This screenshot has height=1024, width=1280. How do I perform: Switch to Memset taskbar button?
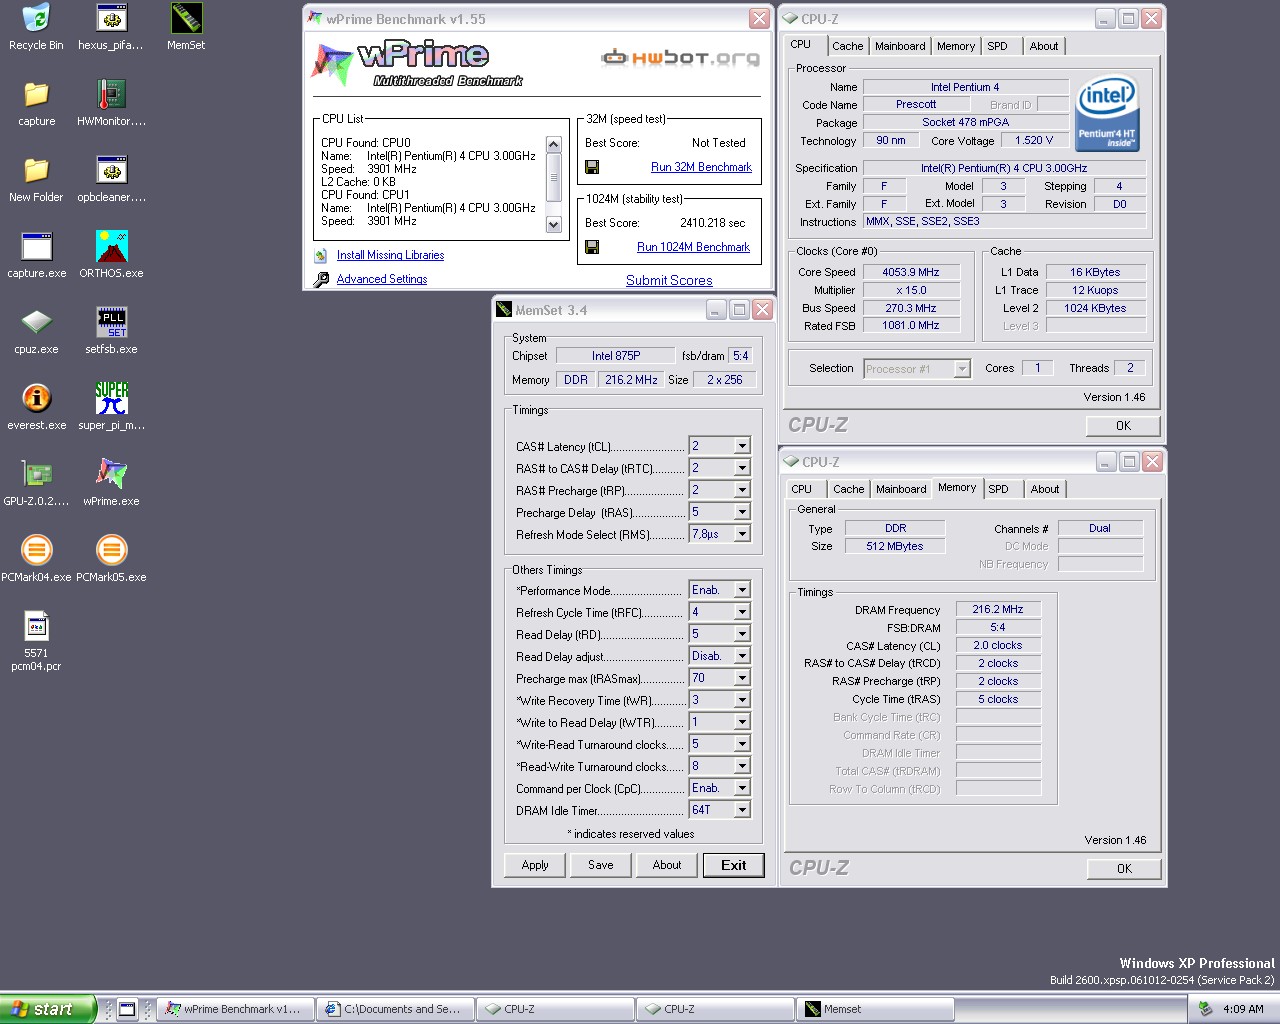coord(875,1009)
